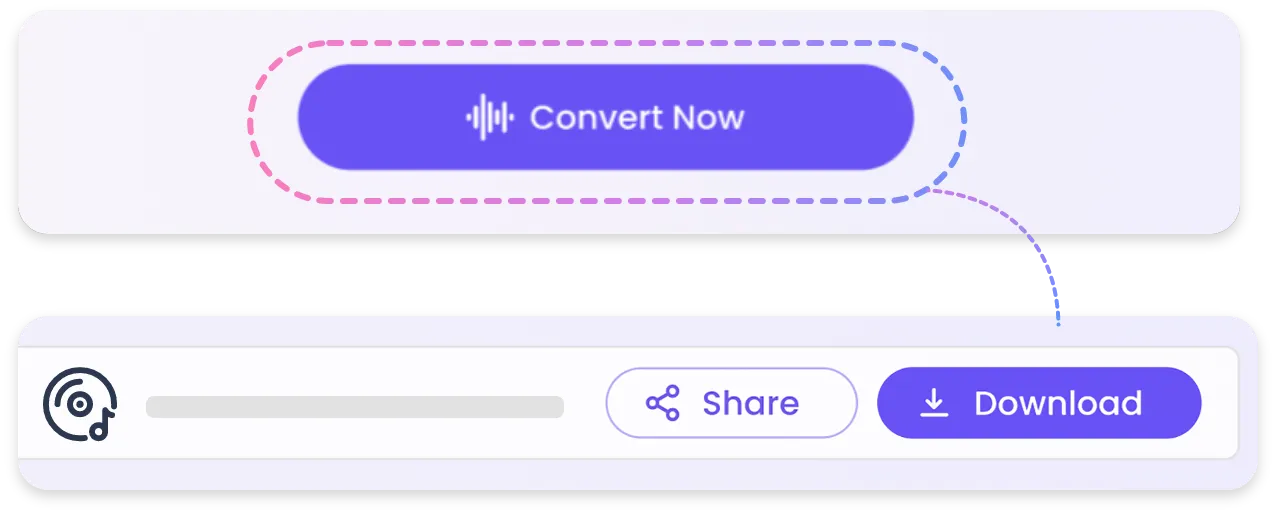Image resolution: width=1276 pixels, height=514 pixels.
Task: Click the Download button
Action: (1039, 403)
